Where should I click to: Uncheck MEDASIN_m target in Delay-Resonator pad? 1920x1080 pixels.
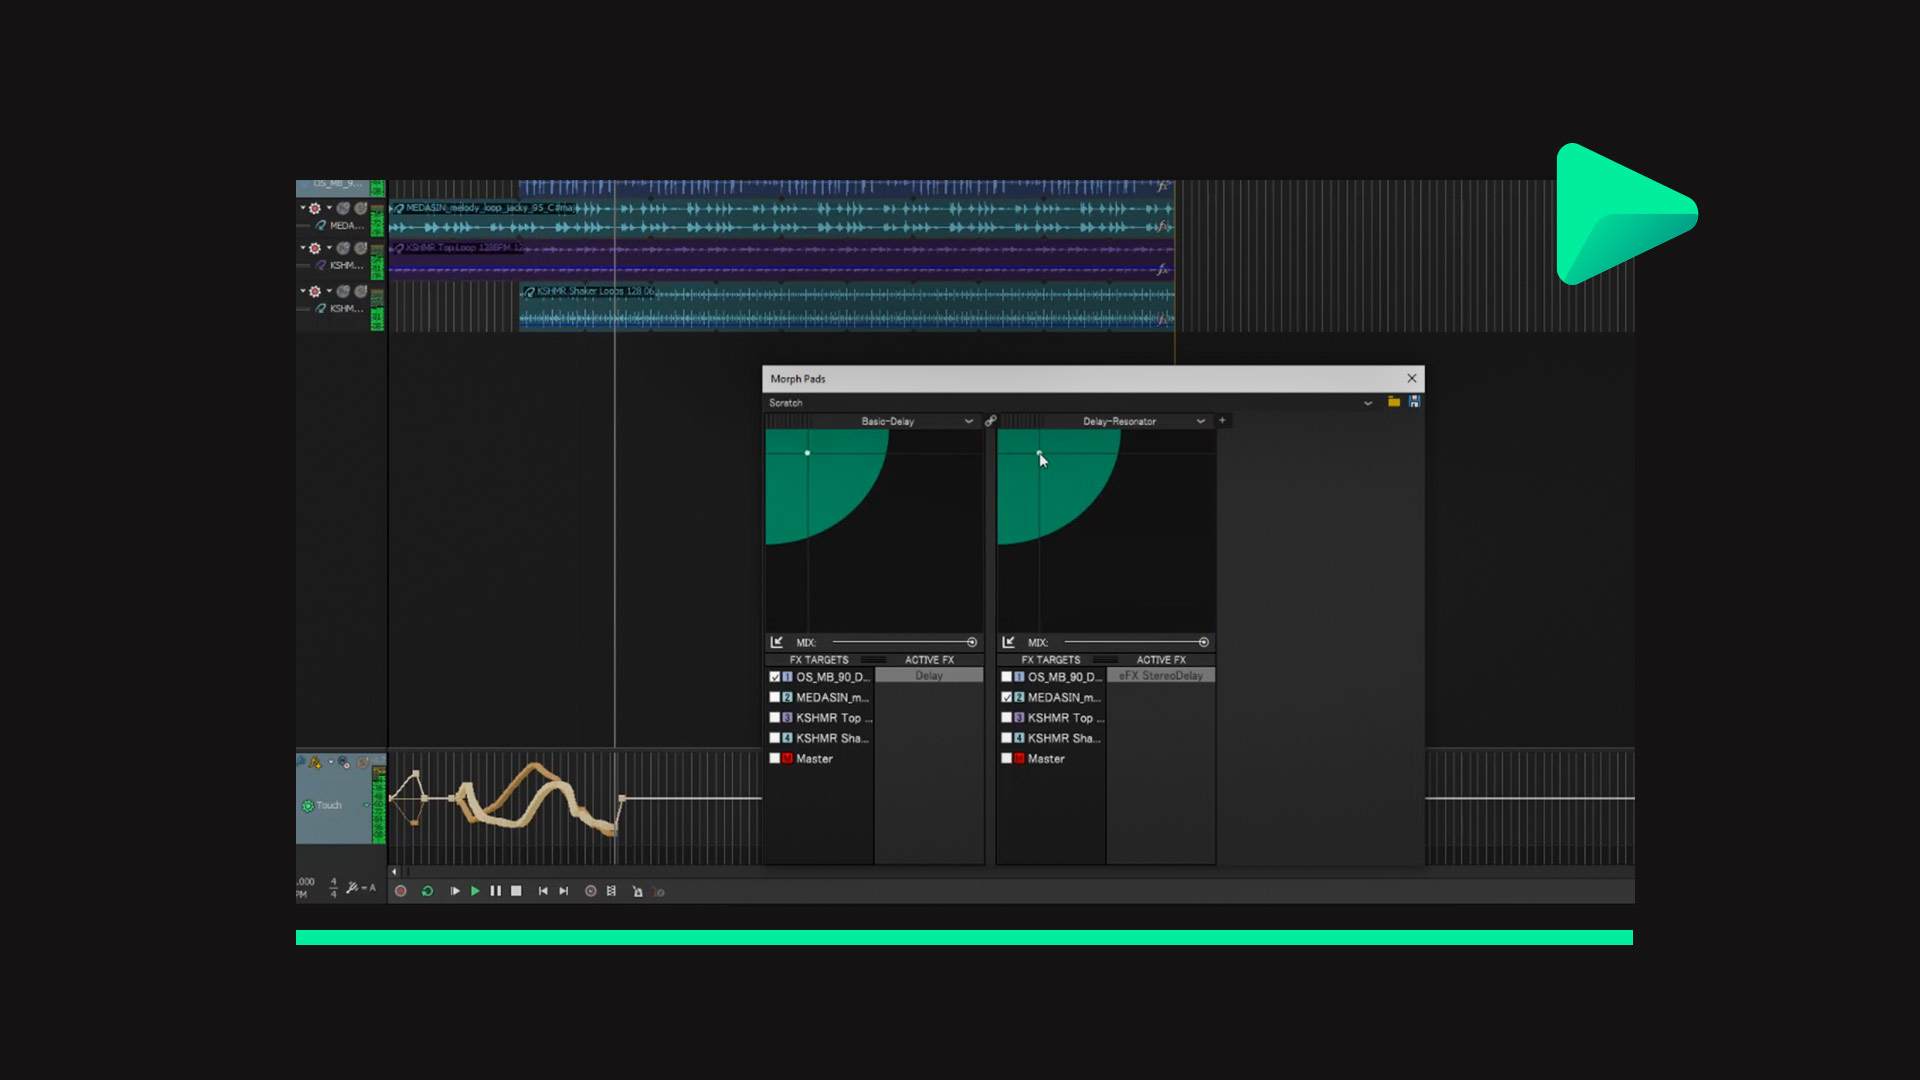(x=1006, y=697)
